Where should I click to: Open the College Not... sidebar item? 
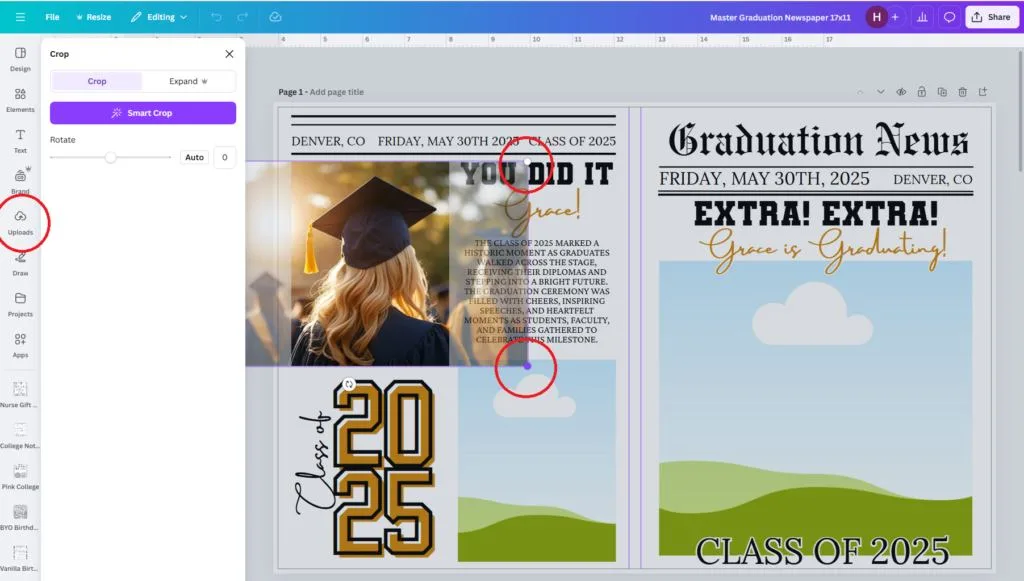[x=20, y=435]
